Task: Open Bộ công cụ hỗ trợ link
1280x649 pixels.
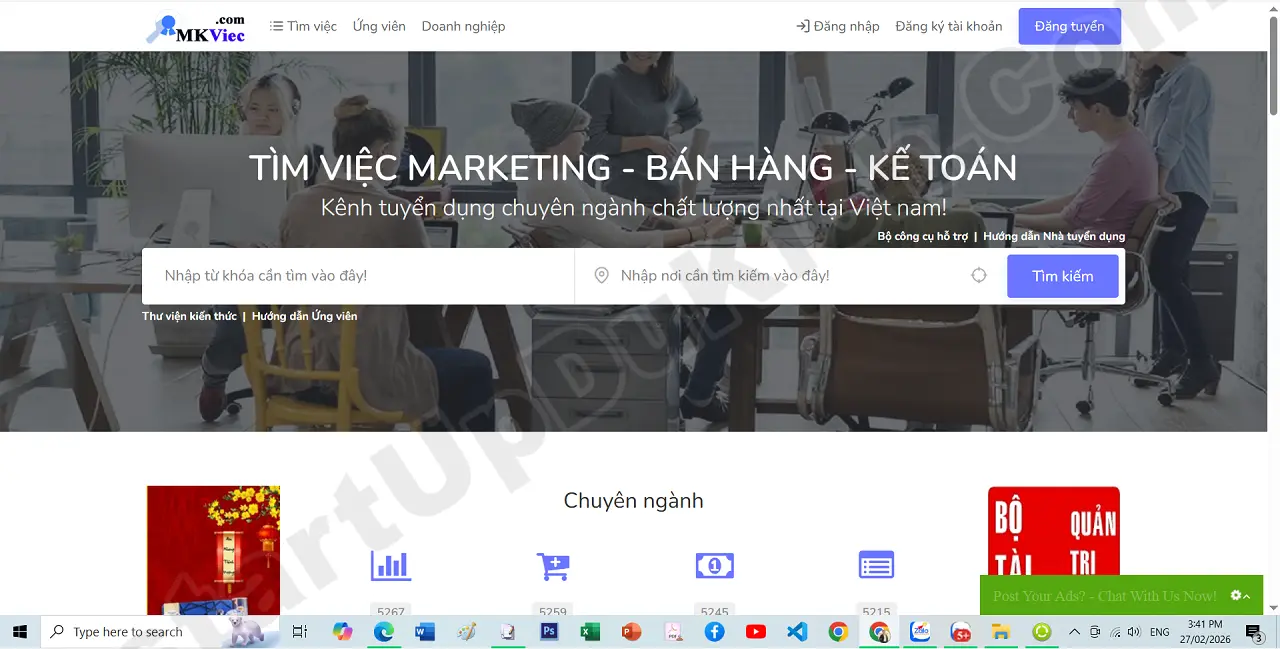Action: coord(922,237)
